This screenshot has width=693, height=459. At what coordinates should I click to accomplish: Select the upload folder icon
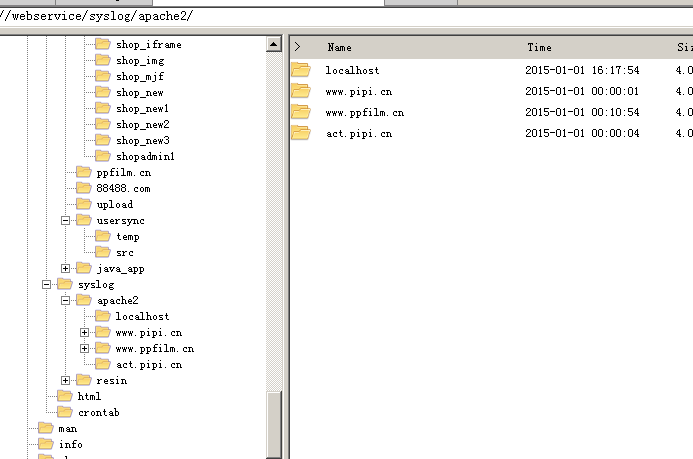point(84,204)
